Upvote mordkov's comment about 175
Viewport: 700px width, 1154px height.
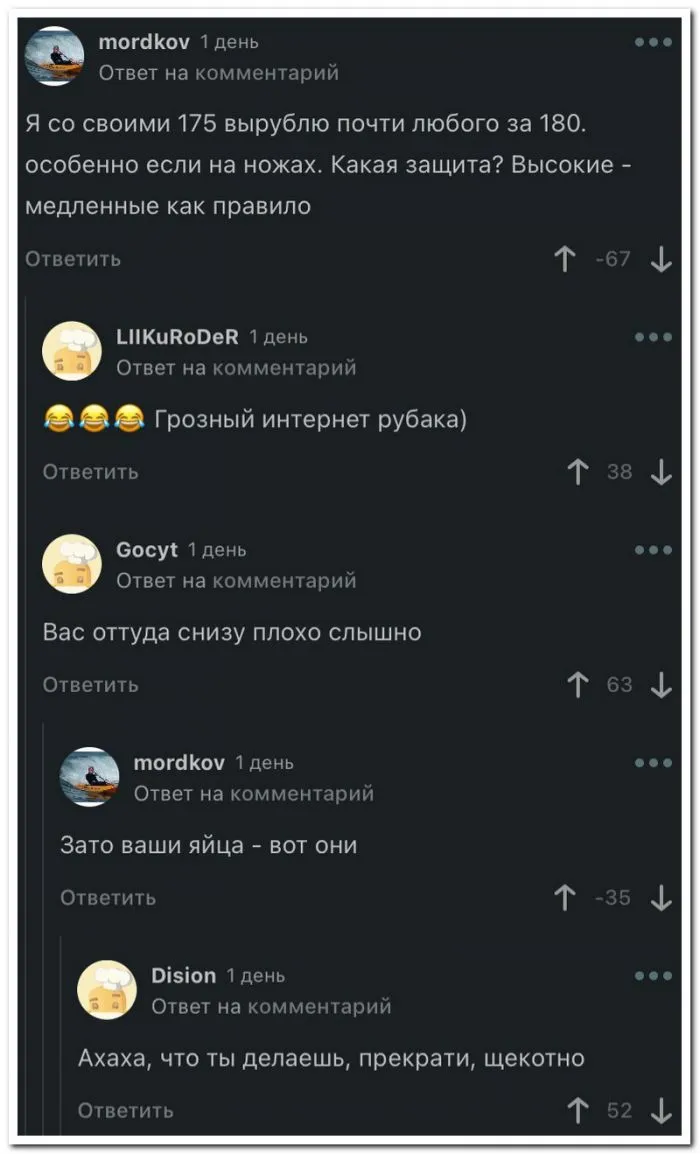[x=565, y=260]
